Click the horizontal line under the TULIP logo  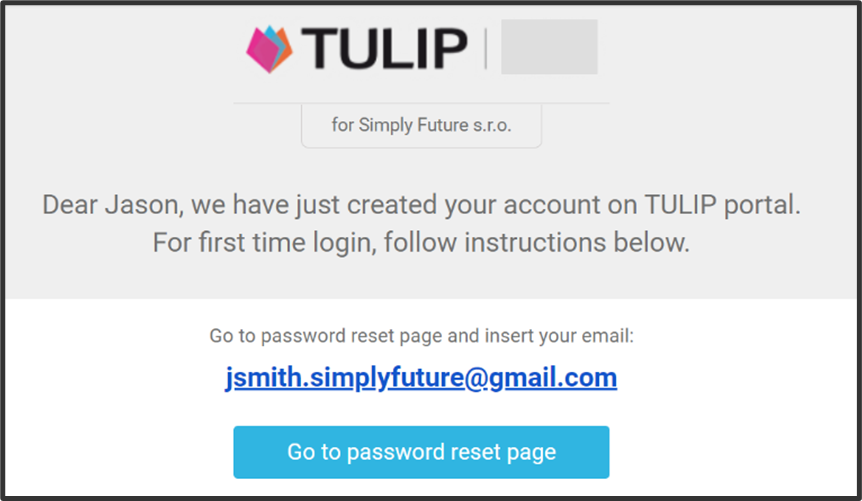coord(421,103)
